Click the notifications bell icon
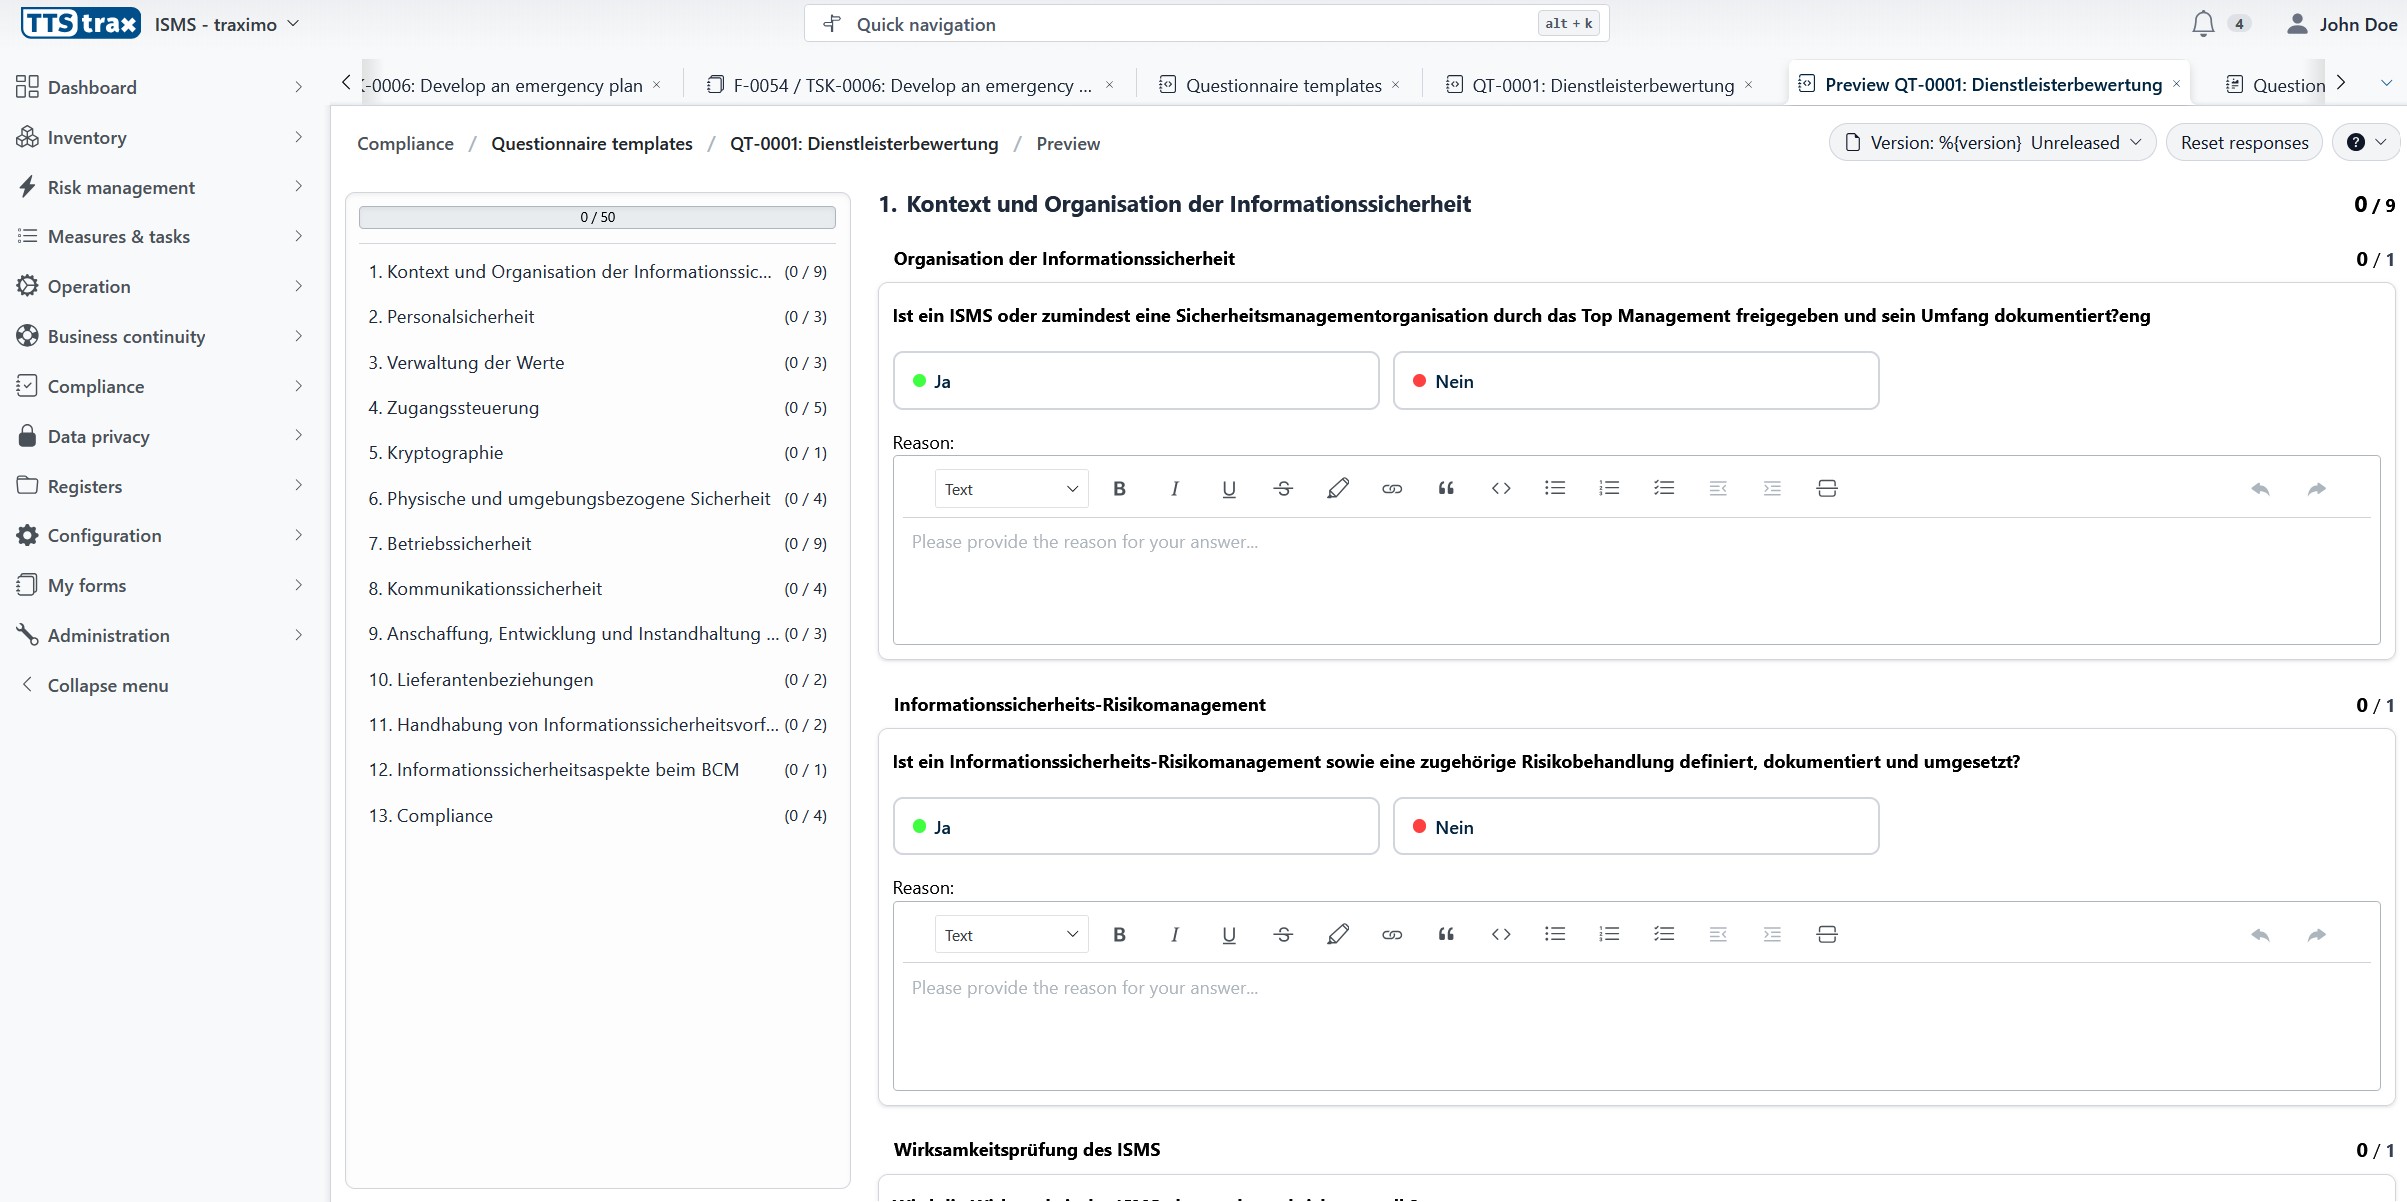 tap(2202, 24)
